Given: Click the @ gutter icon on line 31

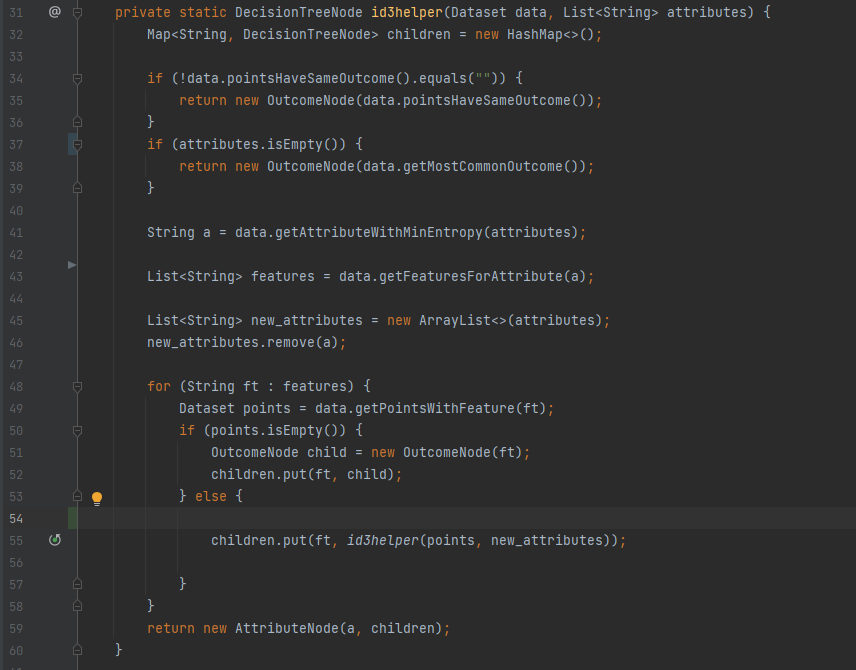Looking at the screenshot, I should 55,12.
